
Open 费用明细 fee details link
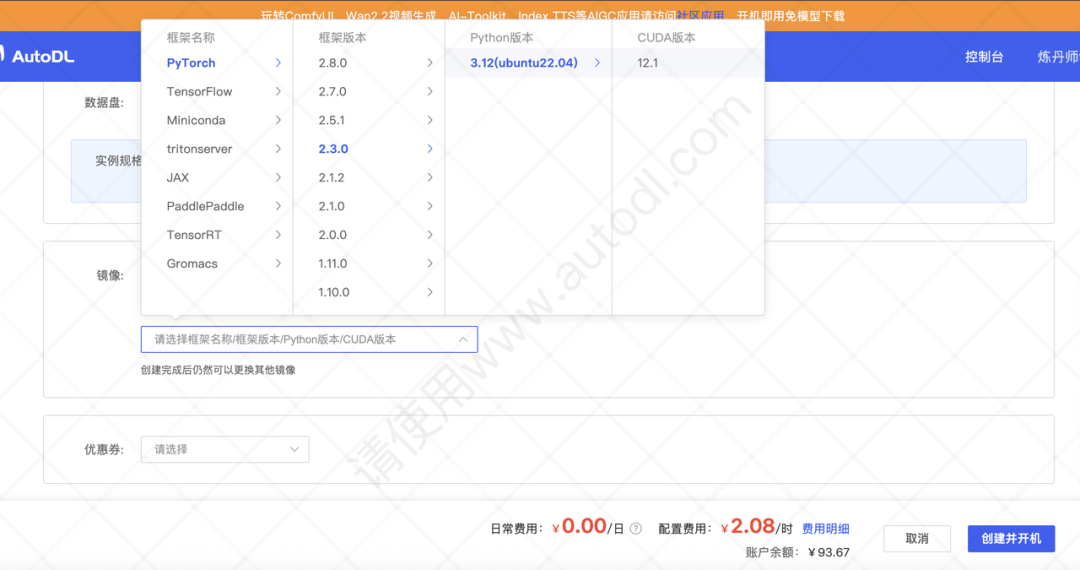click(826, 529)
